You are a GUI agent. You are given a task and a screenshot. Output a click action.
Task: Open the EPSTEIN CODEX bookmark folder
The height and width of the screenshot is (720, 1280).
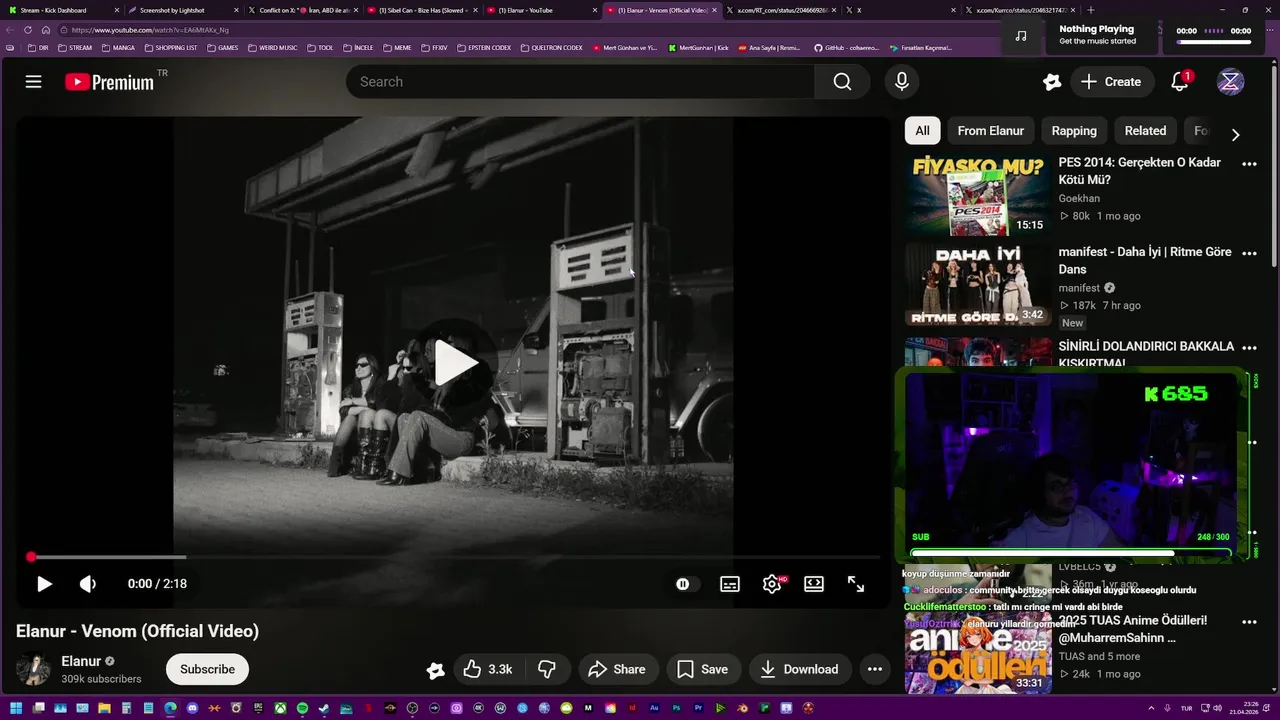[484, 47]
